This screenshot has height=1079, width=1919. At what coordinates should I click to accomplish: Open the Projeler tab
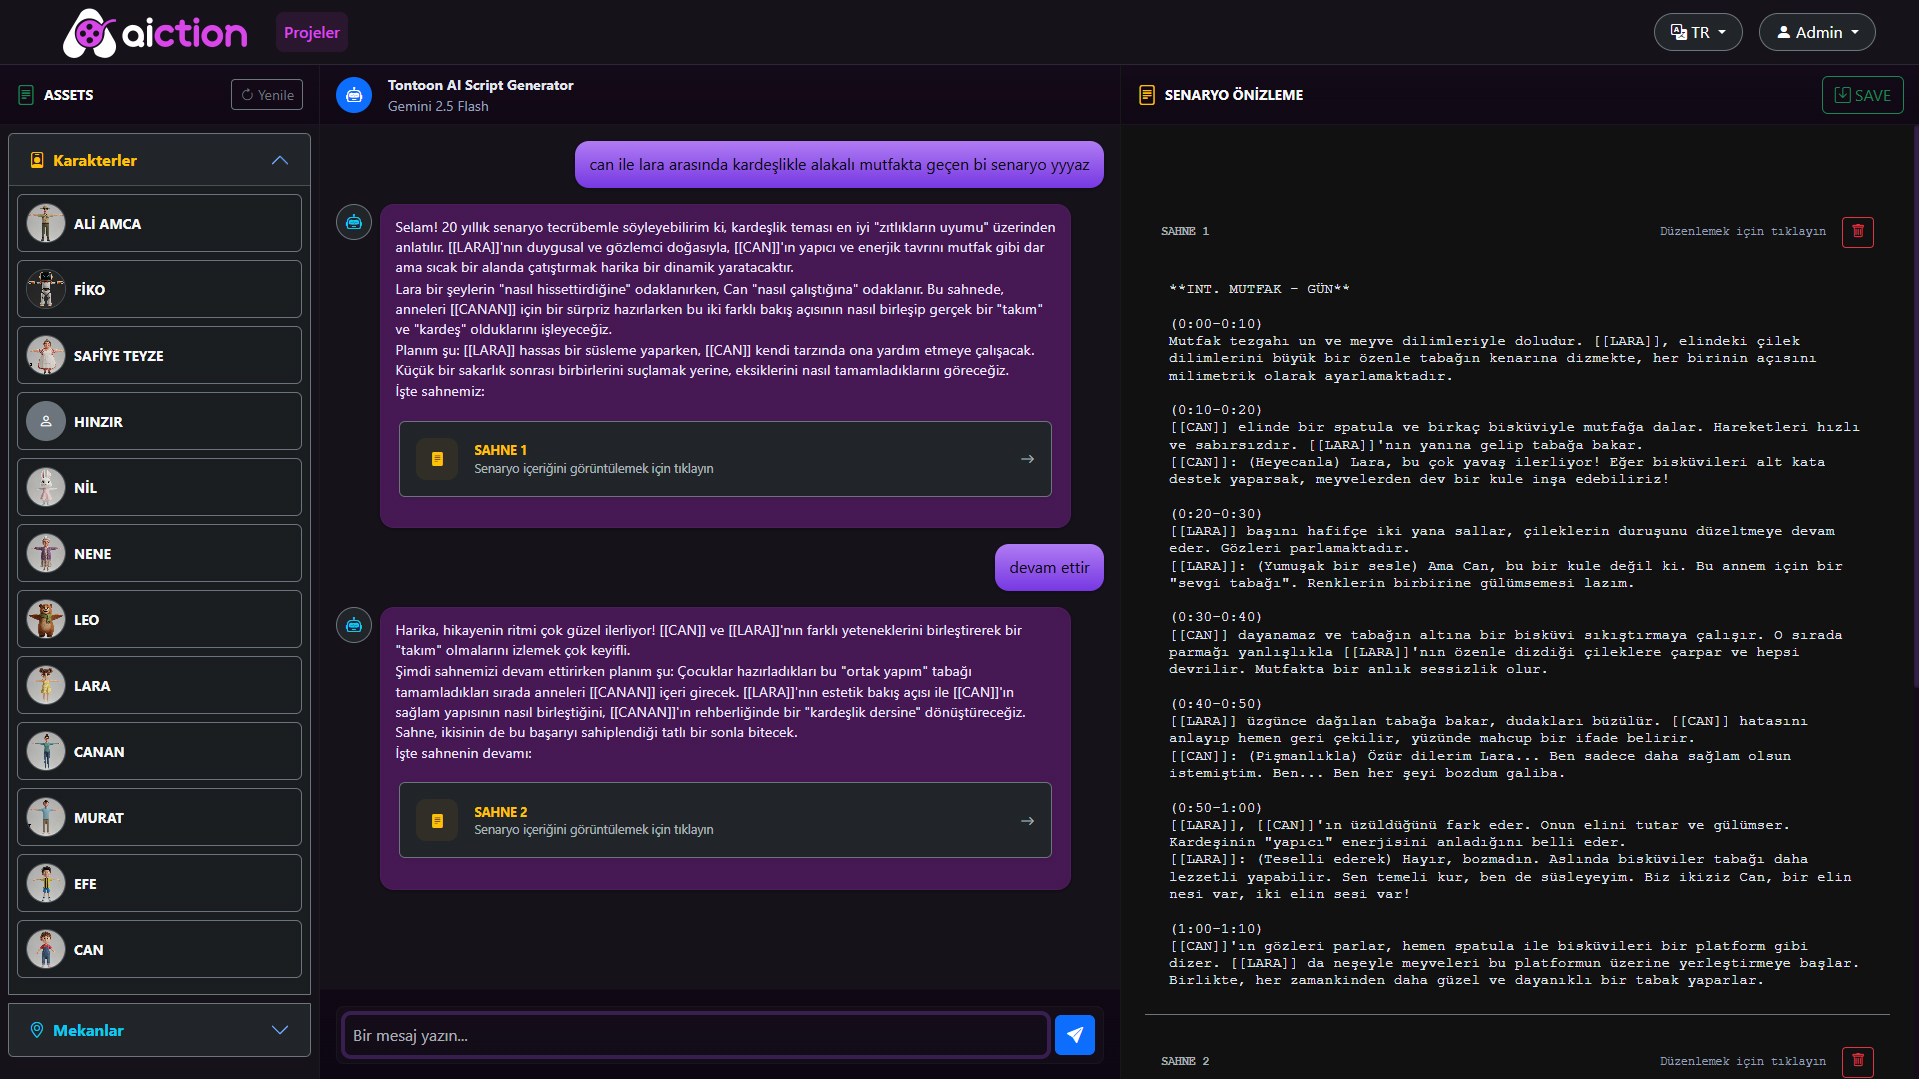click(x=311, y=32)
